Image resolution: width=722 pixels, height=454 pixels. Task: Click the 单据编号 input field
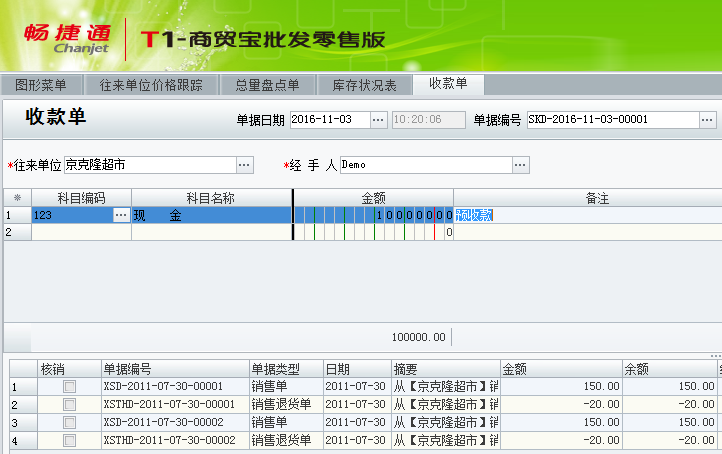[613, 120]
